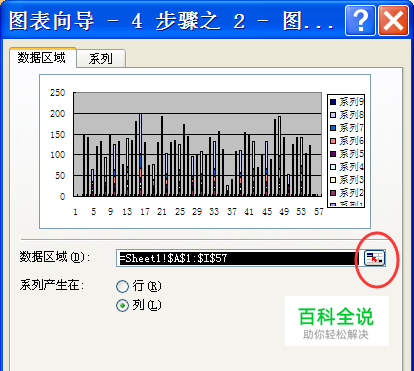Click the 57 category axis label
The width and height of the screenshot is (414, 371).
coord(319,212)
